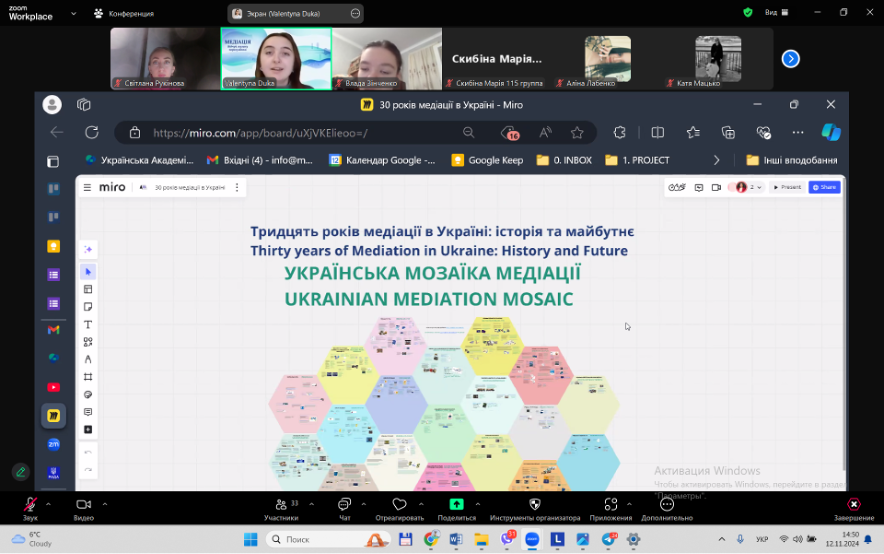Open the 1. PROJECT bookmarks folder
Image resolution: width=884 pixels, height=554 pixels.
(x=637, y=160)
